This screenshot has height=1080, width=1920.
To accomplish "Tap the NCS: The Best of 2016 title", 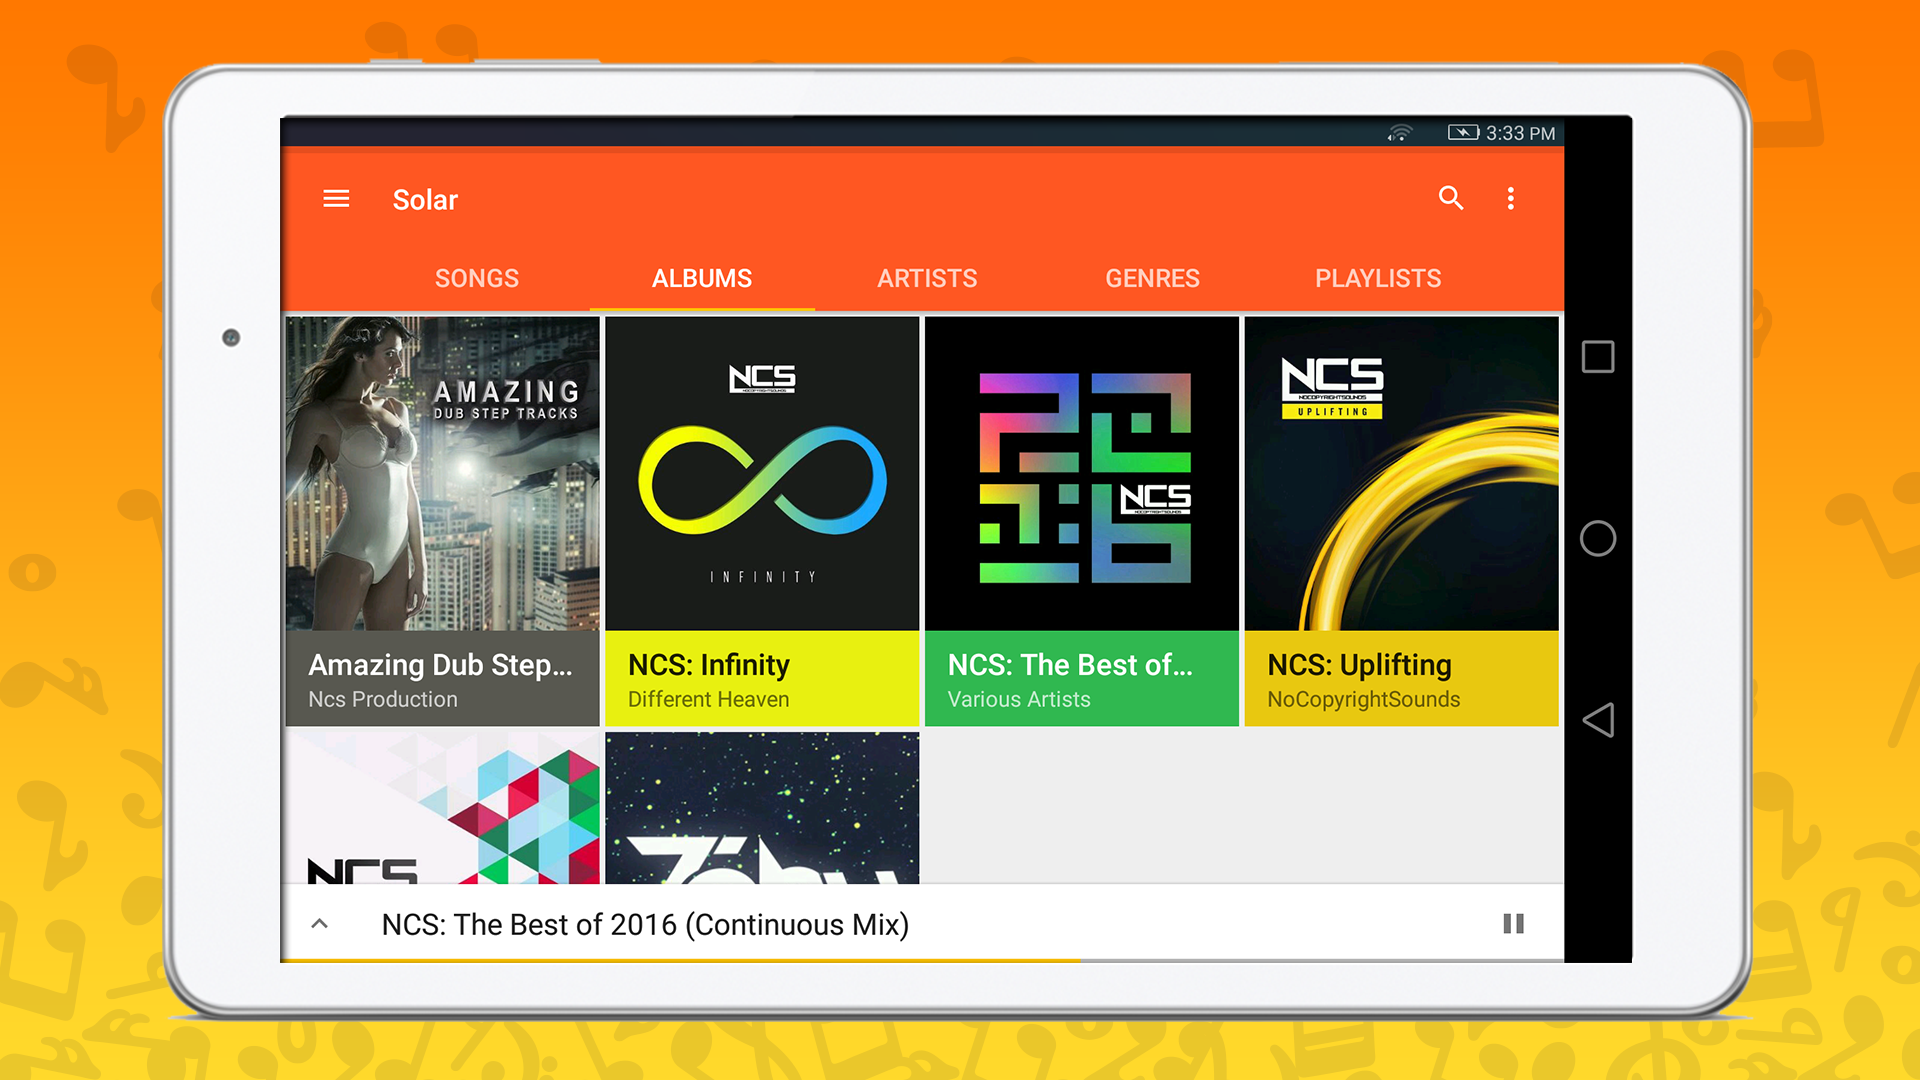I will 644,924.
